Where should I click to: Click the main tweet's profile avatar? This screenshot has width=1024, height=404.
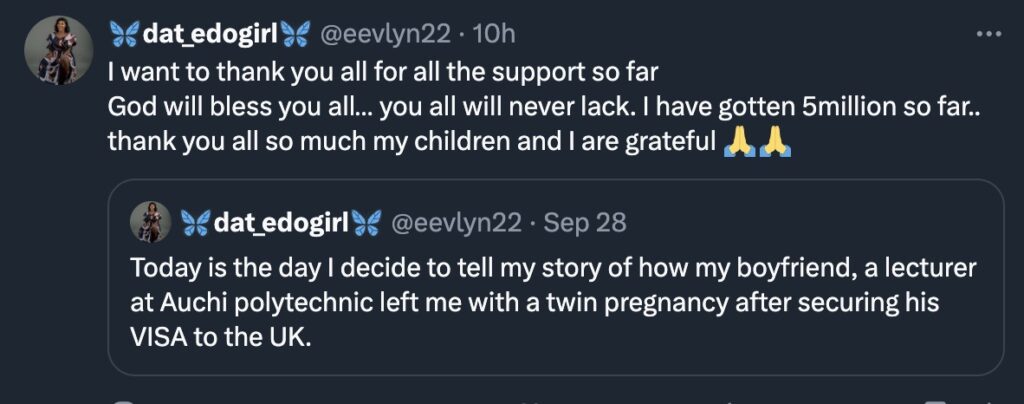(51, 50)
